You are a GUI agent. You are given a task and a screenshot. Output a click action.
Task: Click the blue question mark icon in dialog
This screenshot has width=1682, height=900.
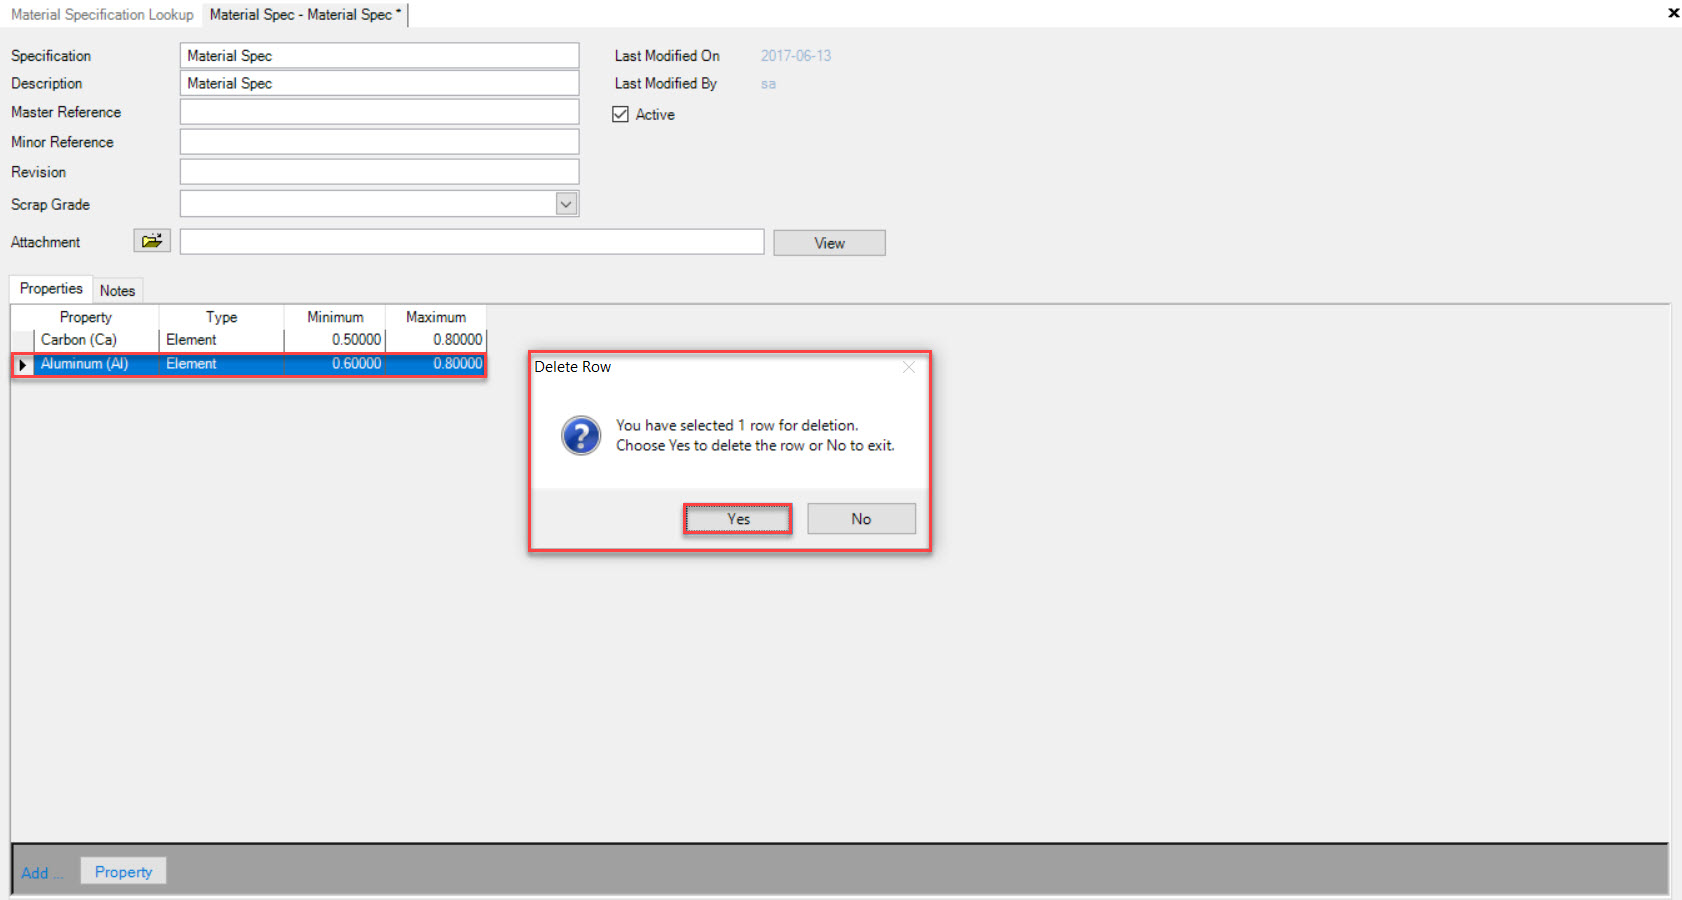click(x=581, y=436)
